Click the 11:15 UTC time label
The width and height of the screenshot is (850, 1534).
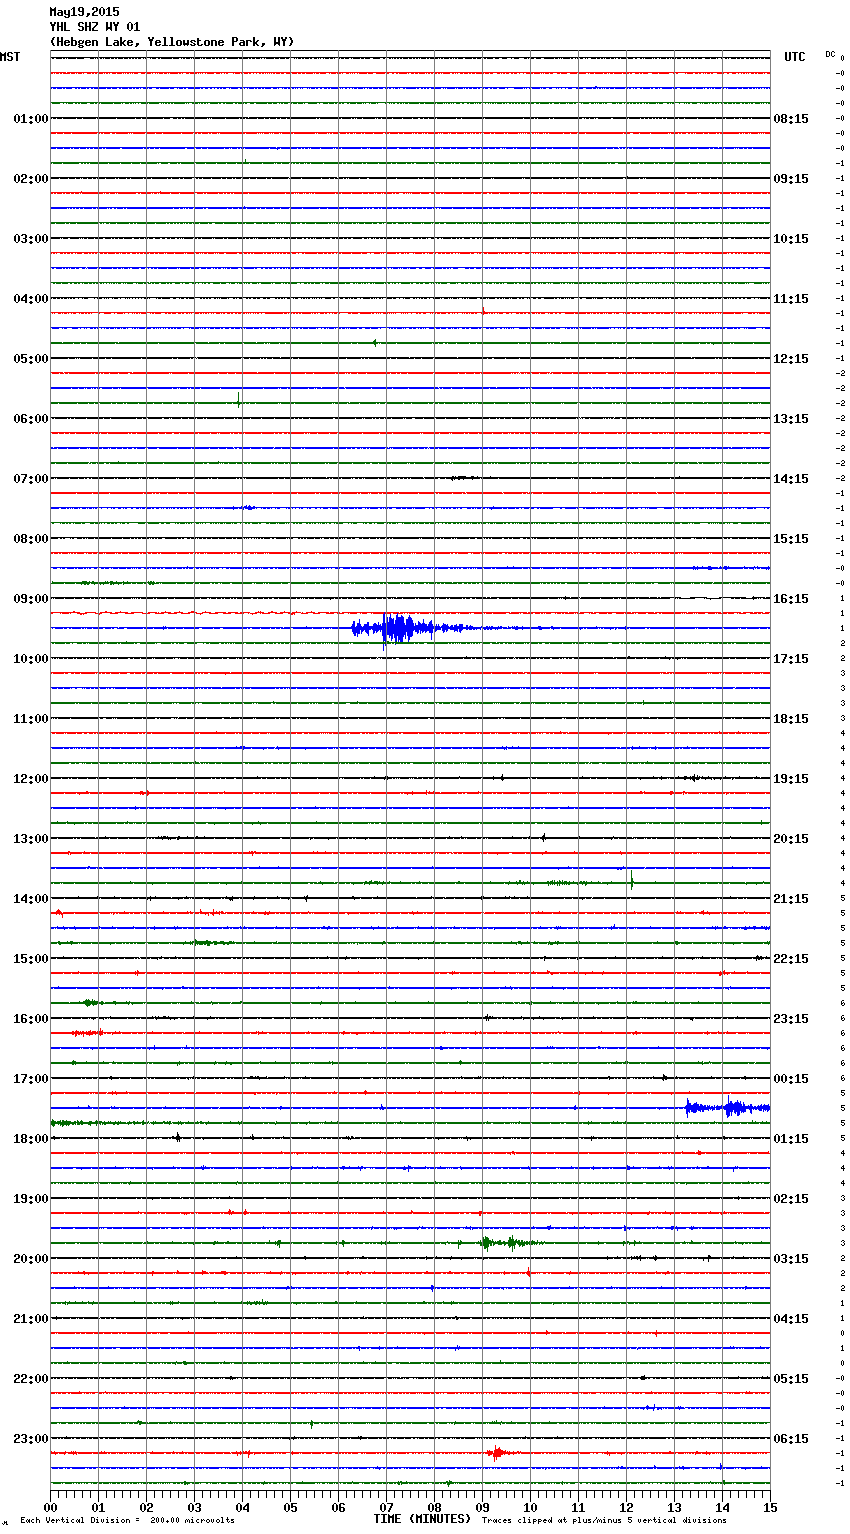click(x=791, y=299)
